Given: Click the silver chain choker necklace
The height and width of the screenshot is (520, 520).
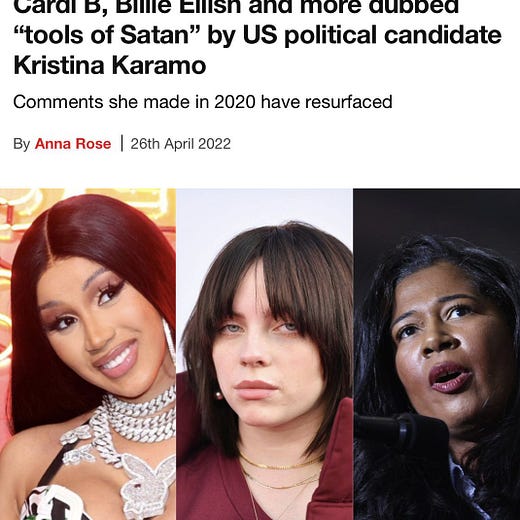Looking at the screenshot, I should (138, 415).
